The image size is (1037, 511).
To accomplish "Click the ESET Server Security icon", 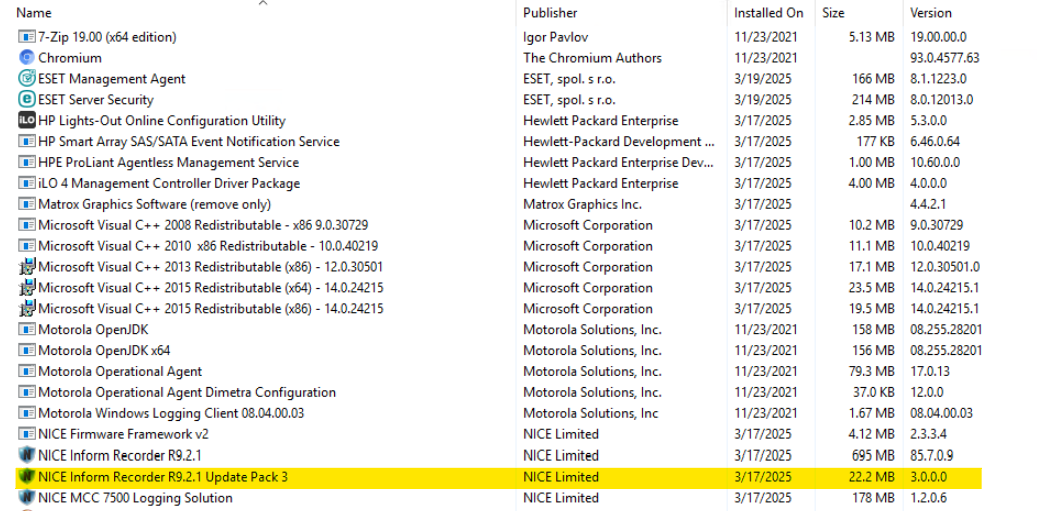I will (x=27, y=100).
